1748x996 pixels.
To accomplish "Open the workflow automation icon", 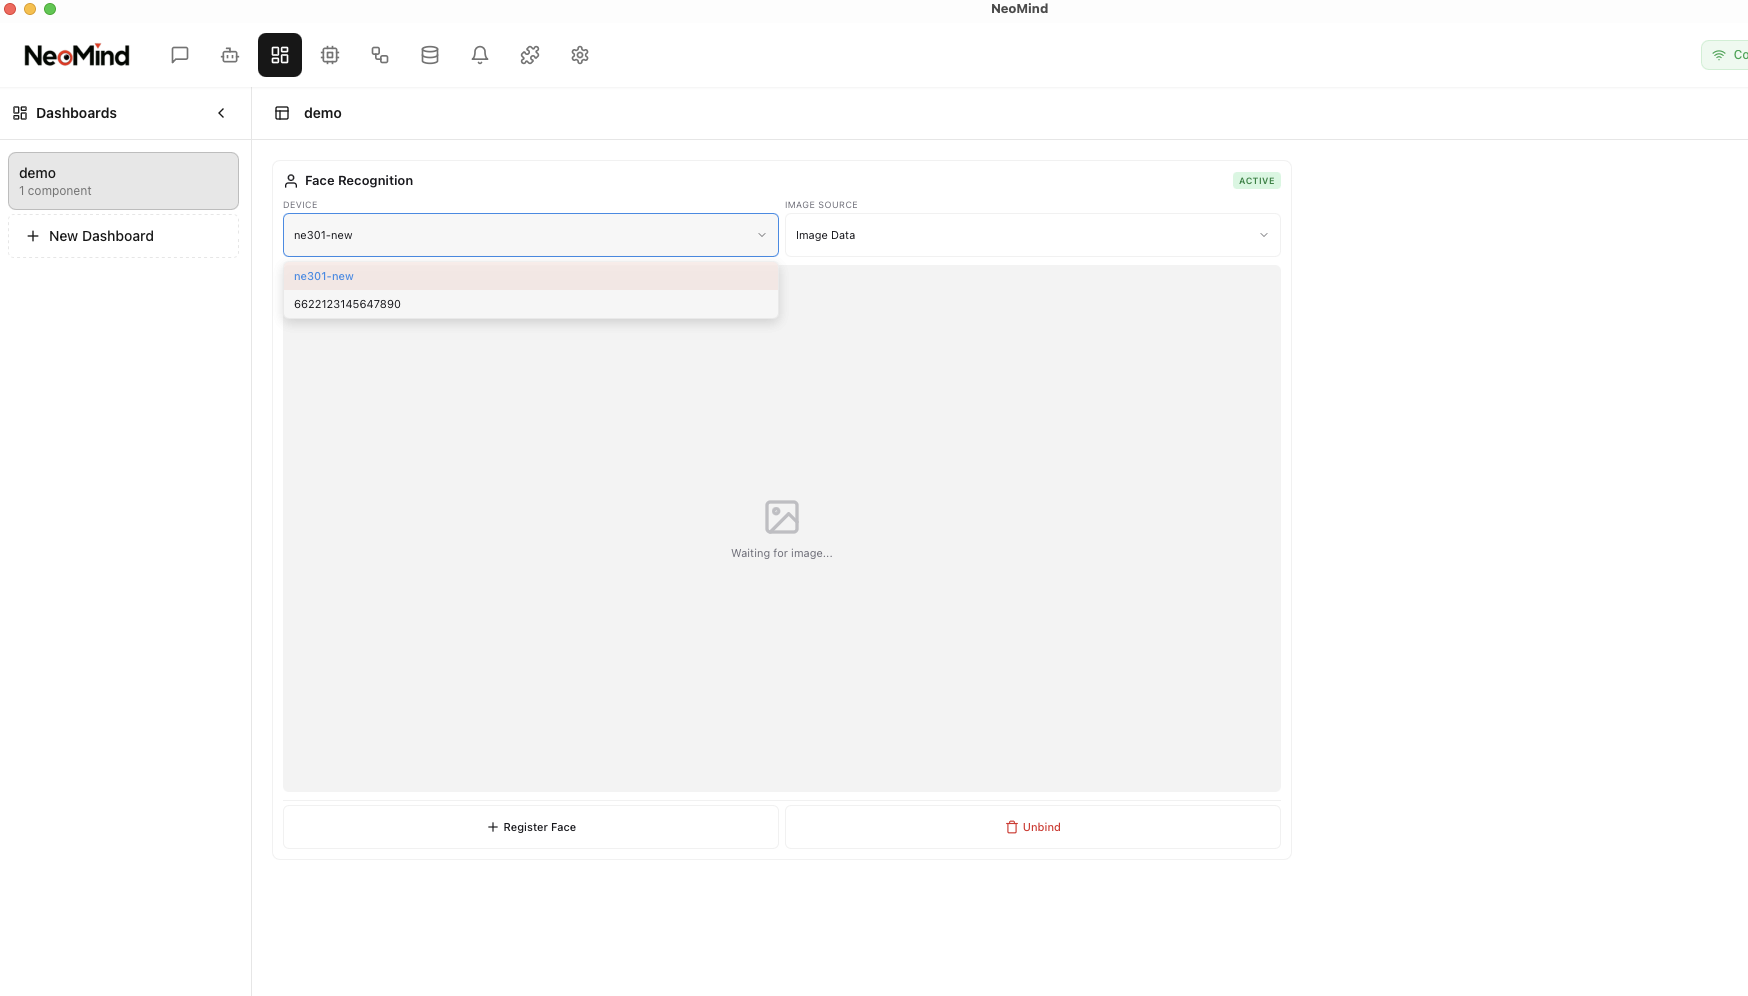I will coord(380,55).
